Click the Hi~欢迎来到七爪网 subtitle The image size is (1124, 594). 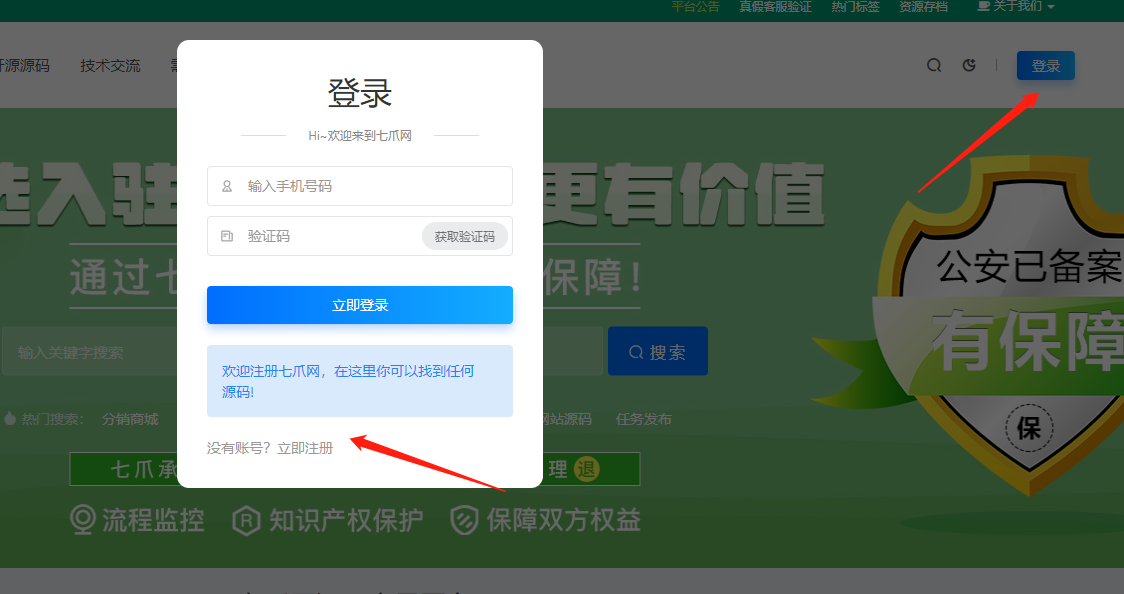click(360, 135)
